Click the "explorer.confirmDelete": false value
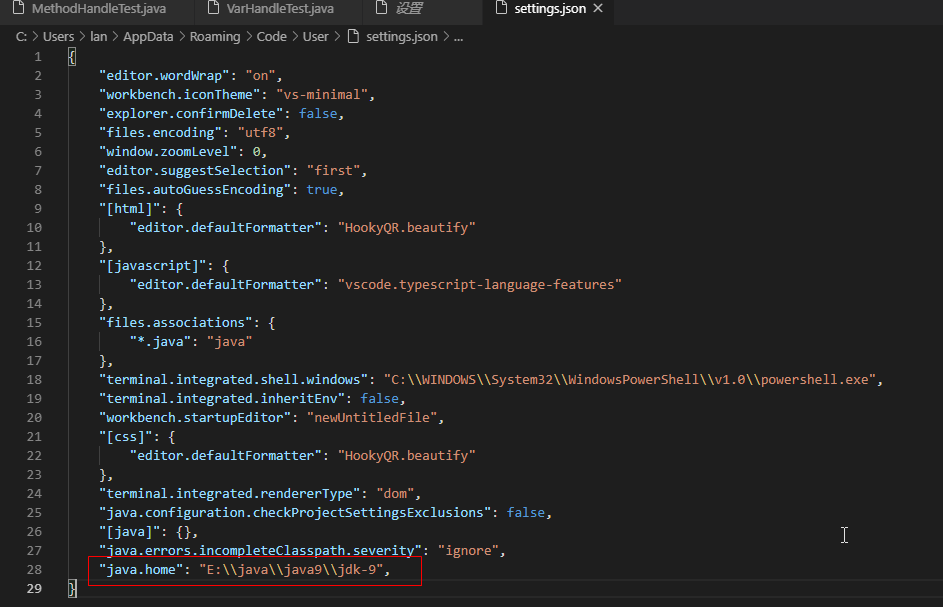The width and height of the screenshot is (943, 607). [319, 113]
